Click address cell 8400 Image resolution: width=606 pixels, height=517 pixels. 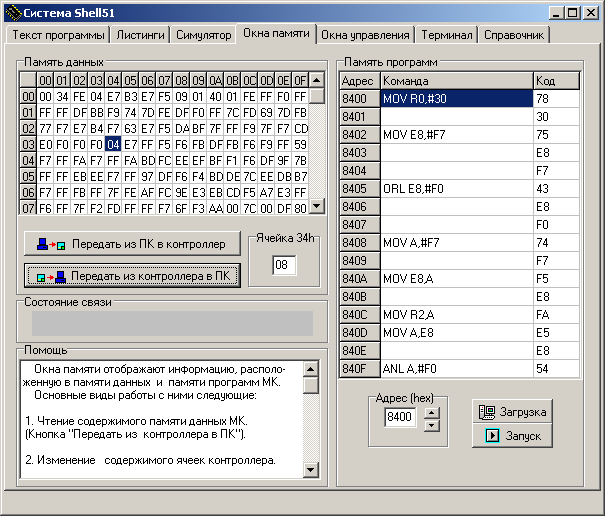pyautogui.click(x=360, y=99)
